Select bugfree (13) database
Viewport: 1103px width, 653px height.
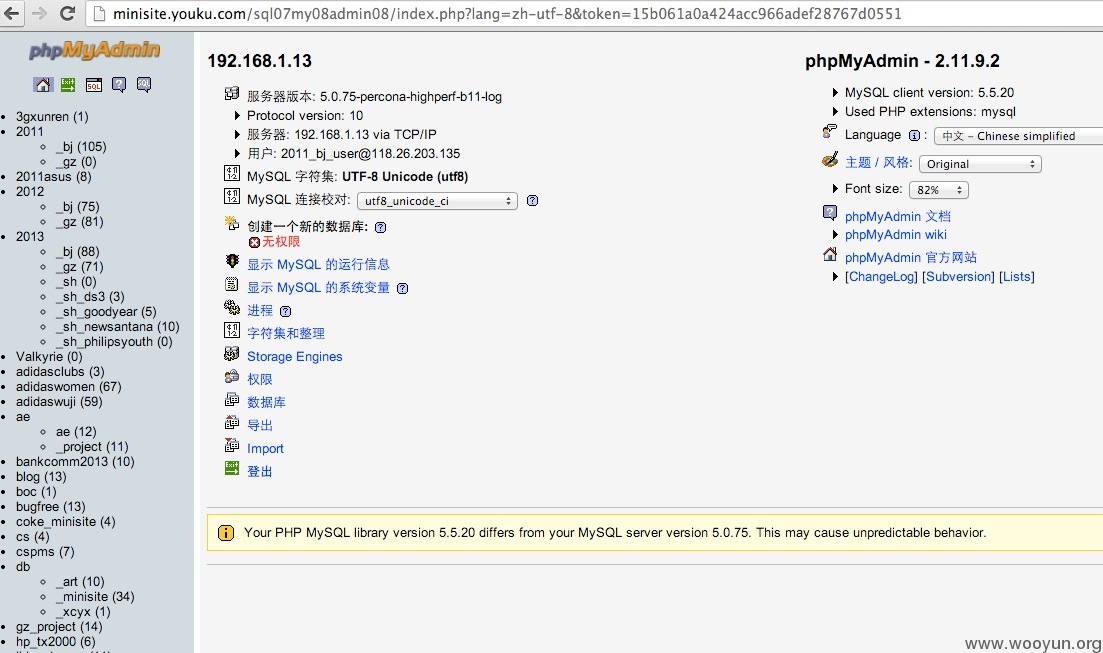click(x=51, y=507)
